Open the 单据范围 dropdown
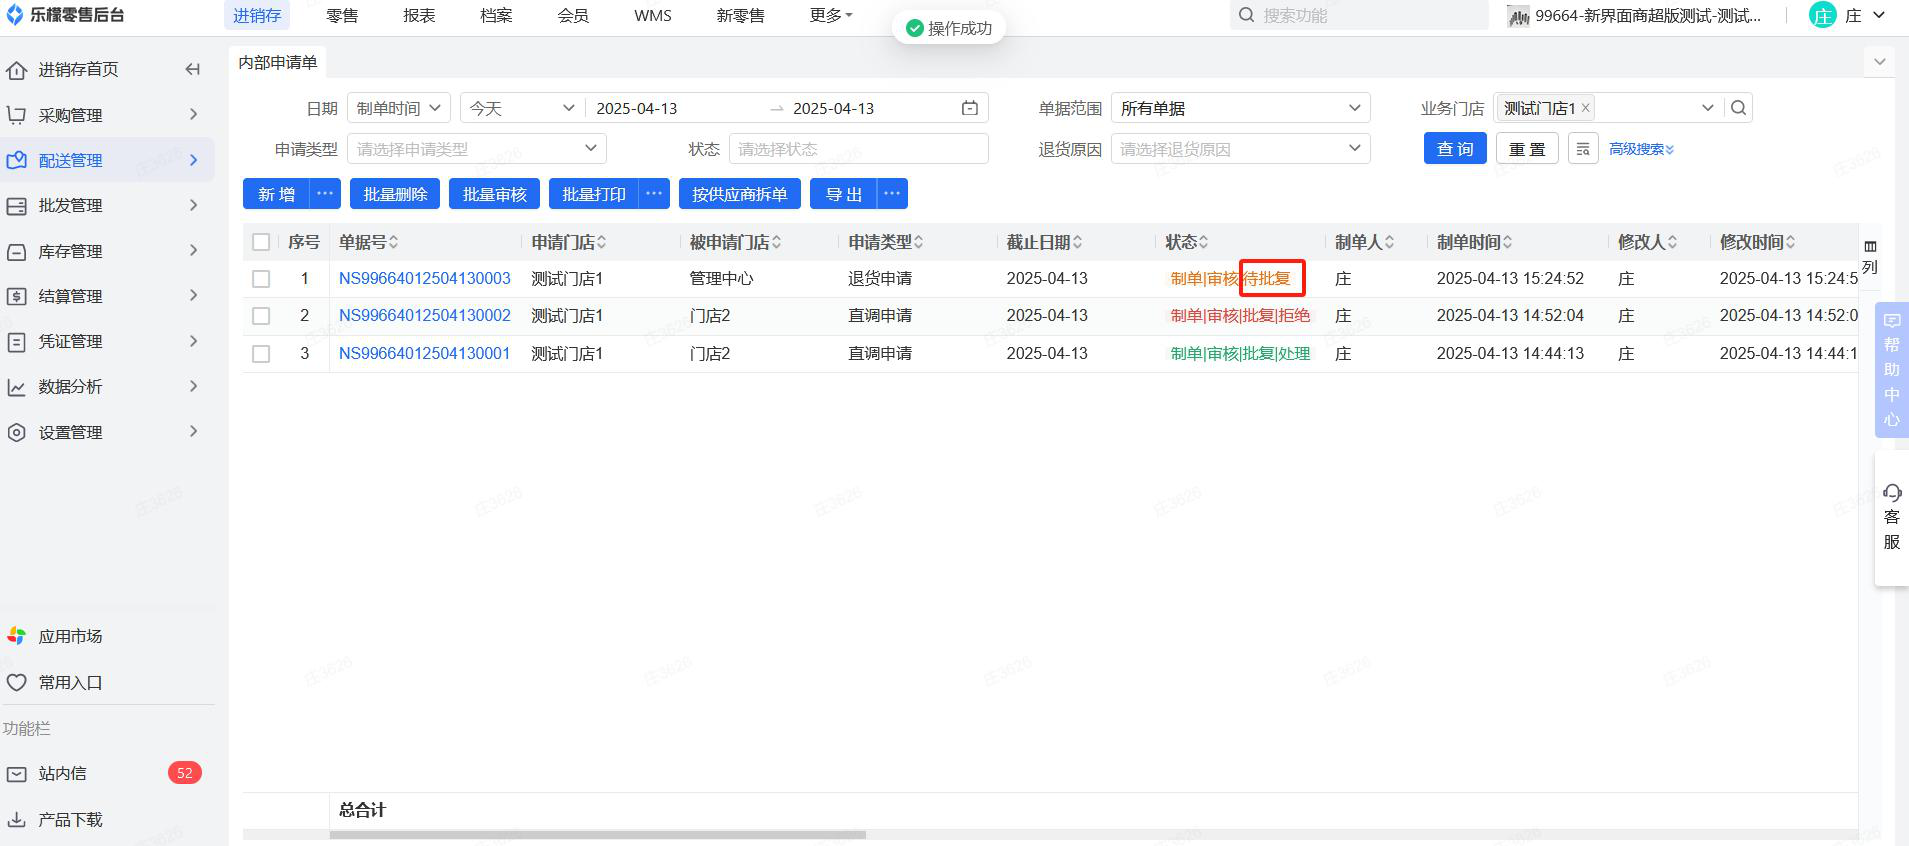The width and height of the screenshot is (1909, 846). click(x=1239, y=108)
